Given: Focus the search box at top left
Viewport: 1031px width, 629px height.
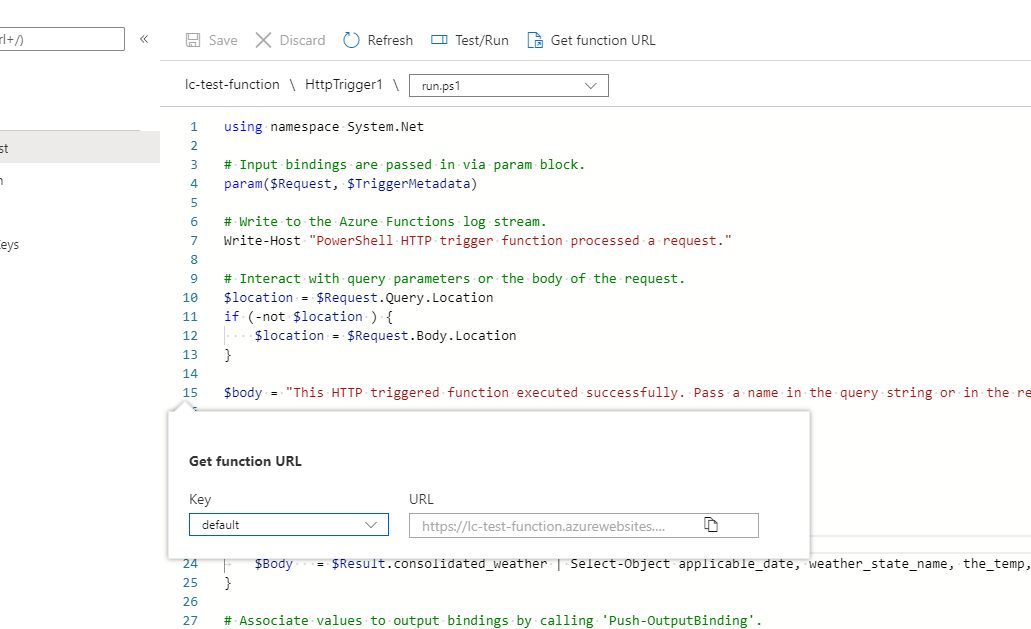Looking at the screenshot, I should 62,39.
